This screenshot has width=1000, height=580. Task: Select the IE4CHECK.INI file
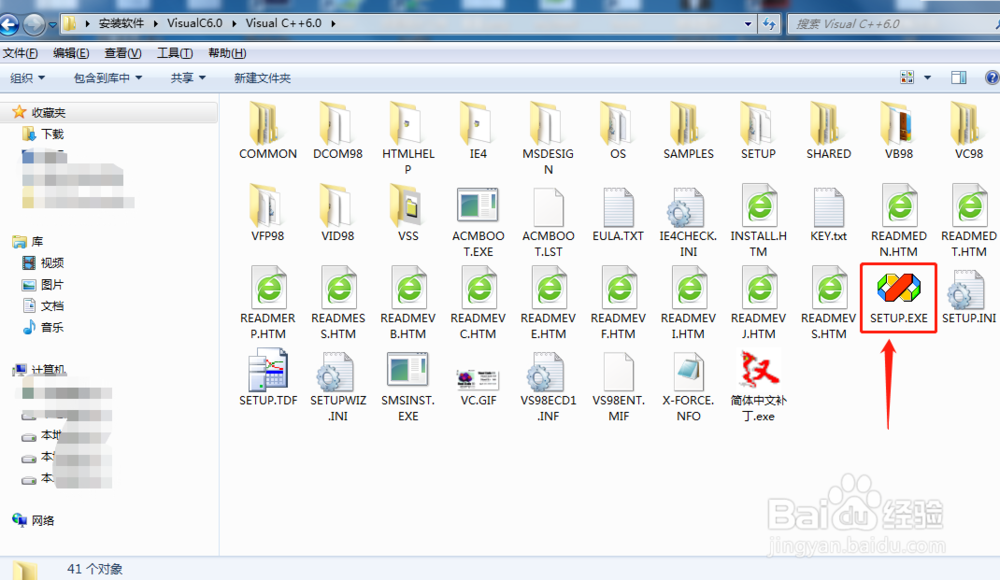[688, 221]
